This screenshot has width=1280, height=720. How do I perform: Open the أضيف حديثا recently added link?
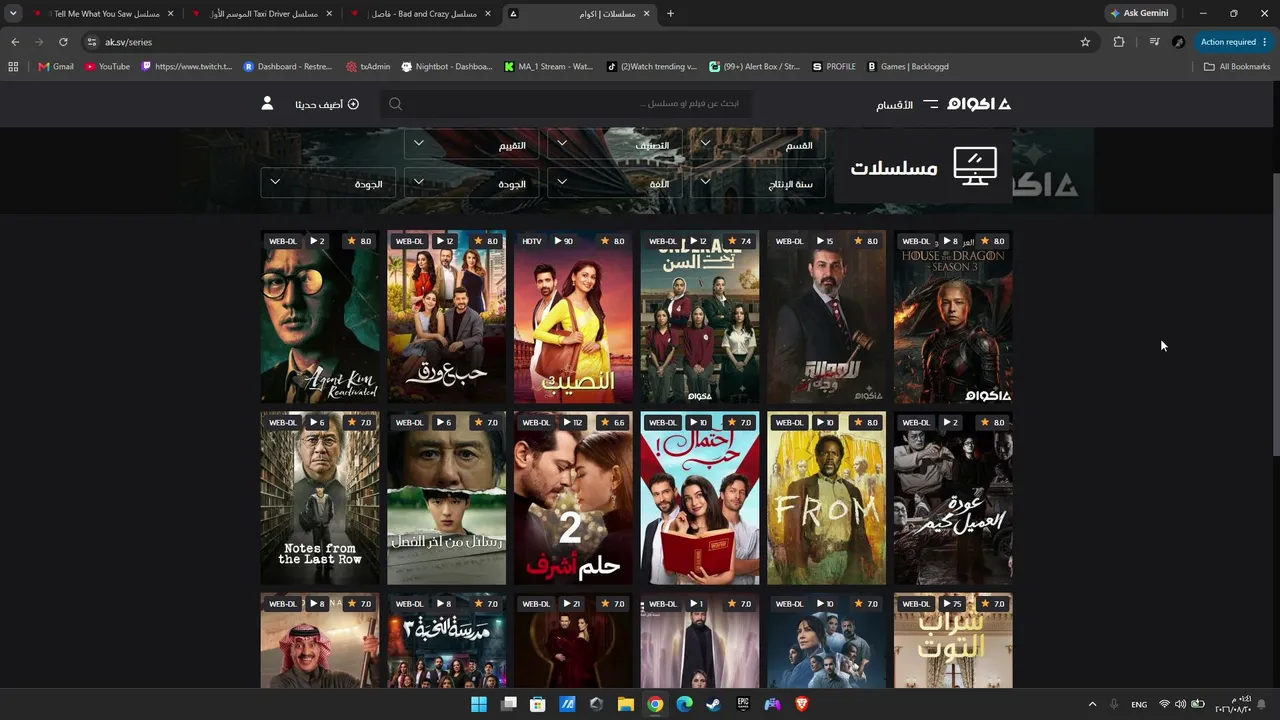coord(327,104)
